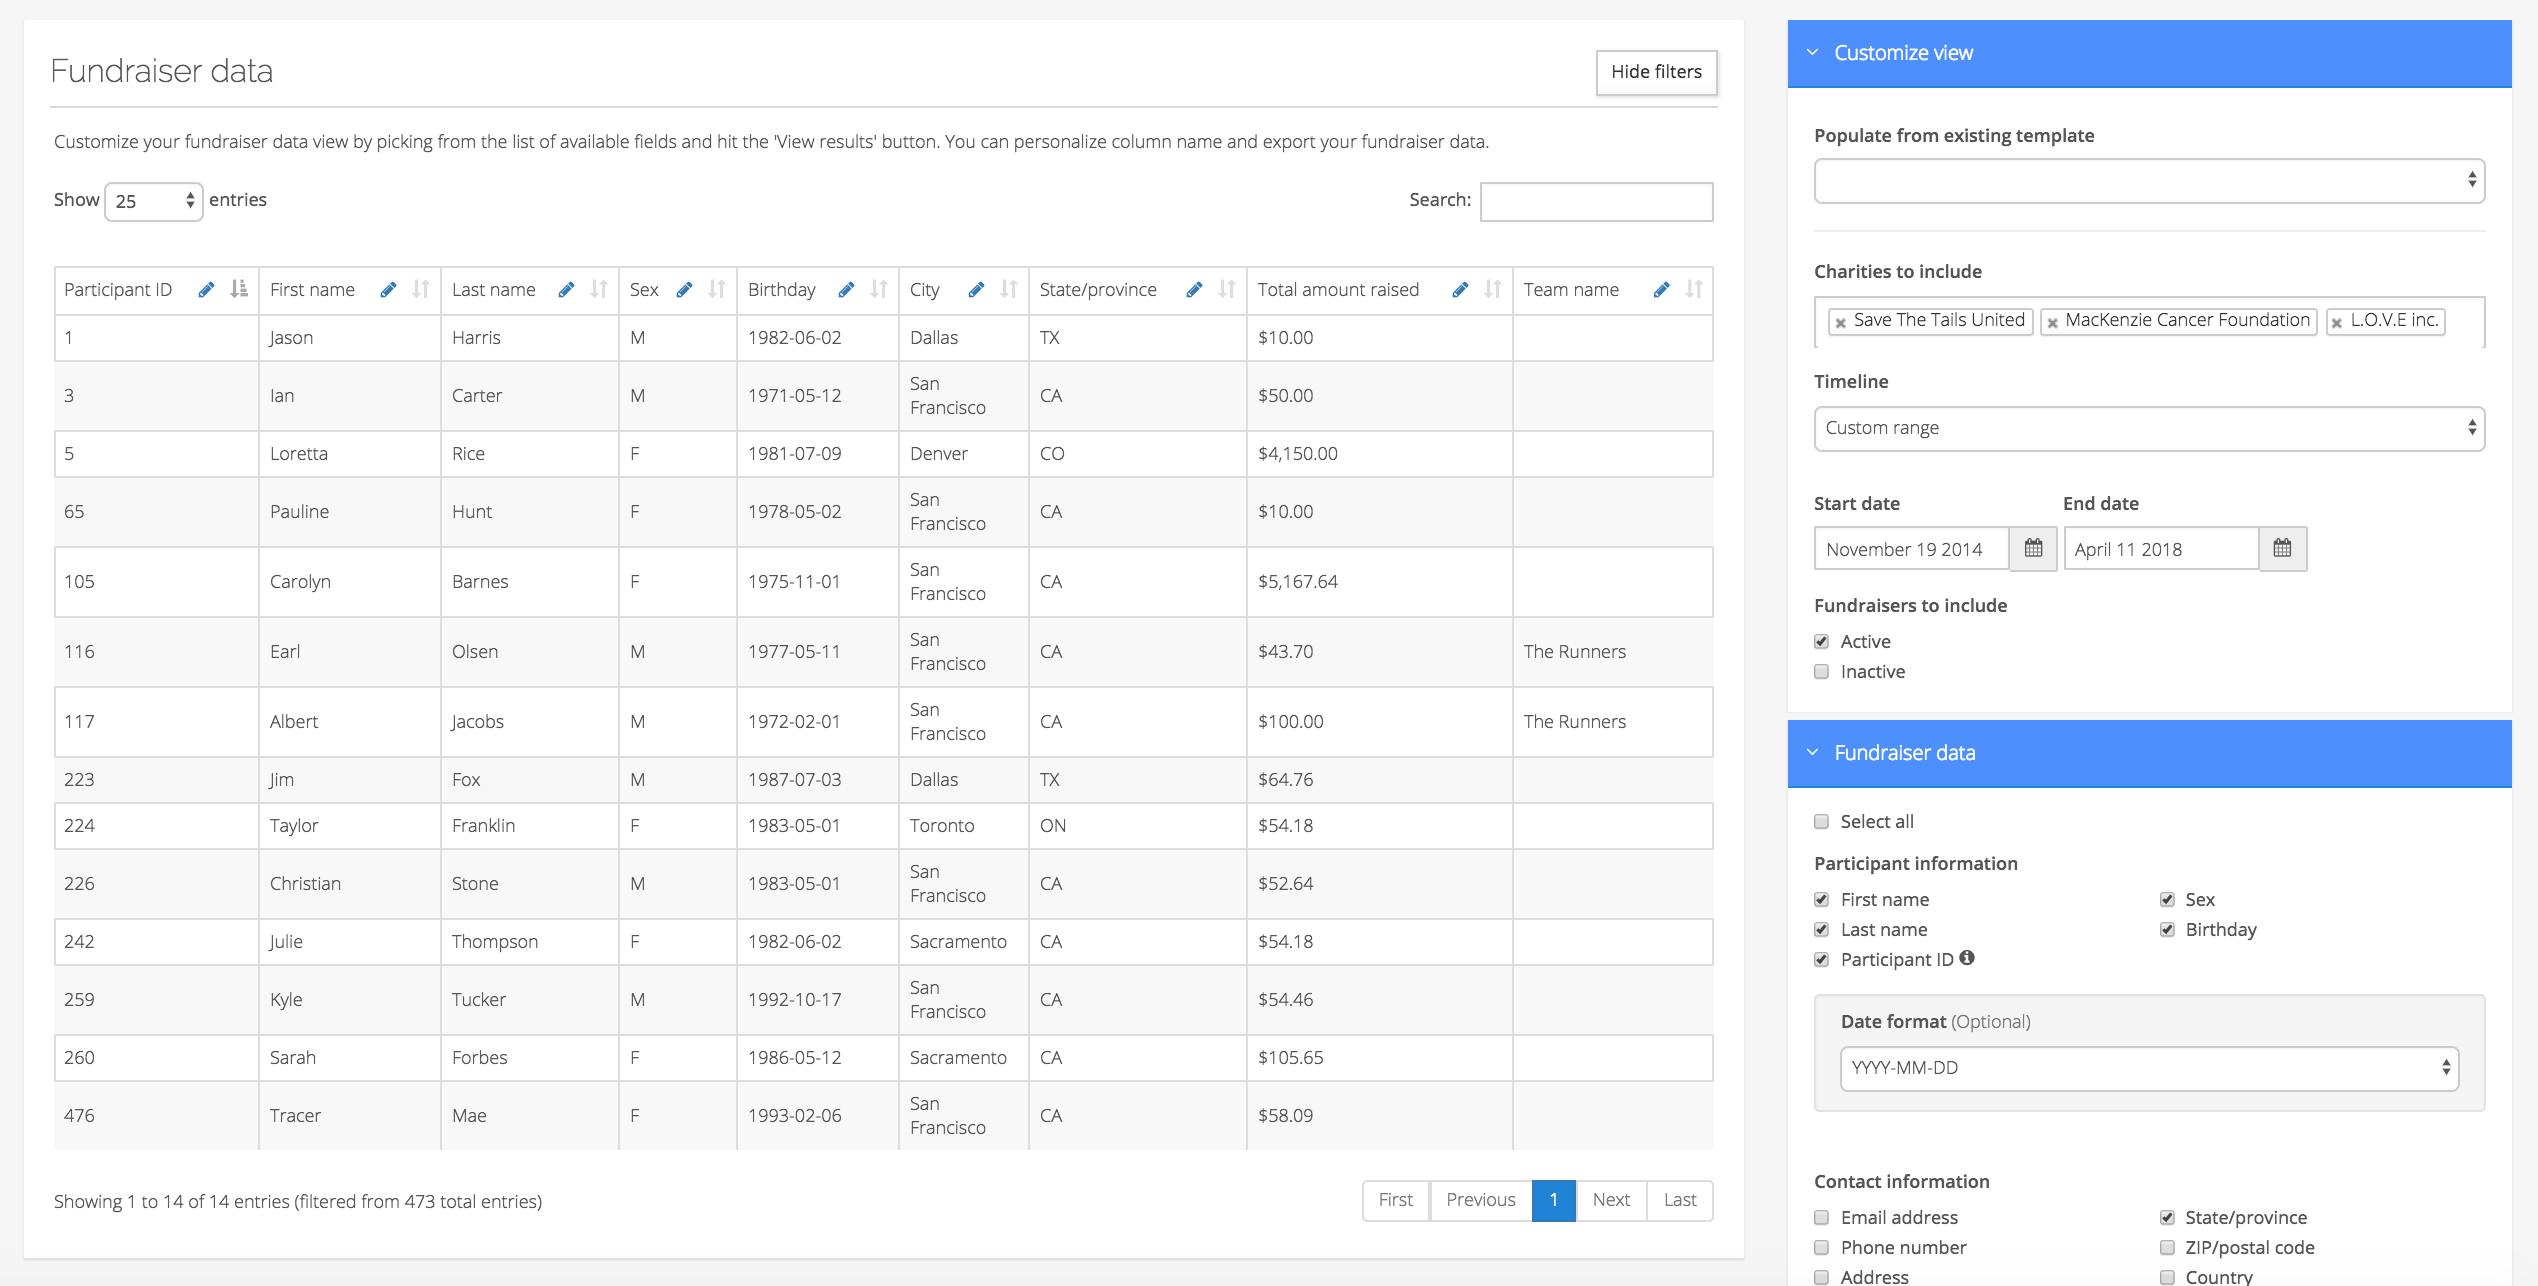Check the Inactive fundraisers checkbox

coord(1822,672)
